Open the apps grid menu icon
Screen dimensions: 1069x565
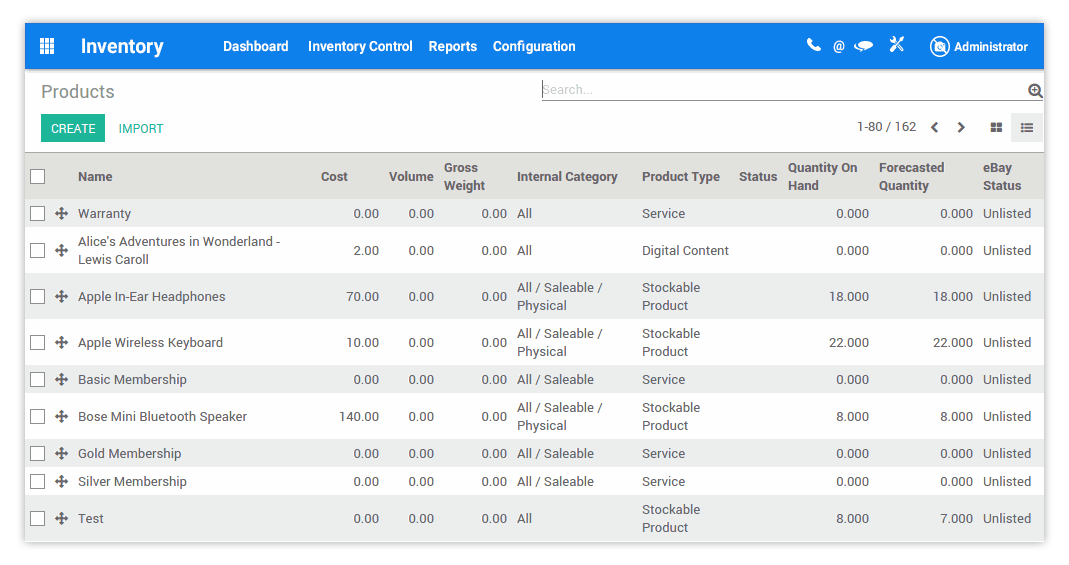(47, 46)
